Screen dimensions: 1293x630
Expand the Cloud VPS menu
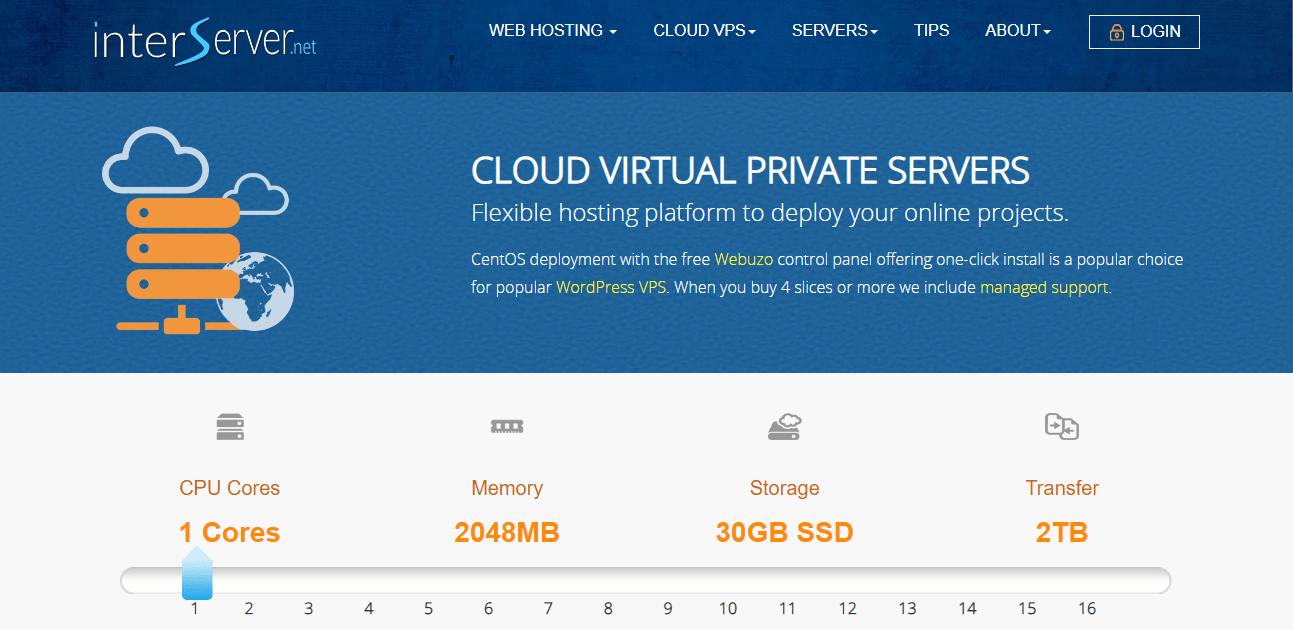click(704, 31)
